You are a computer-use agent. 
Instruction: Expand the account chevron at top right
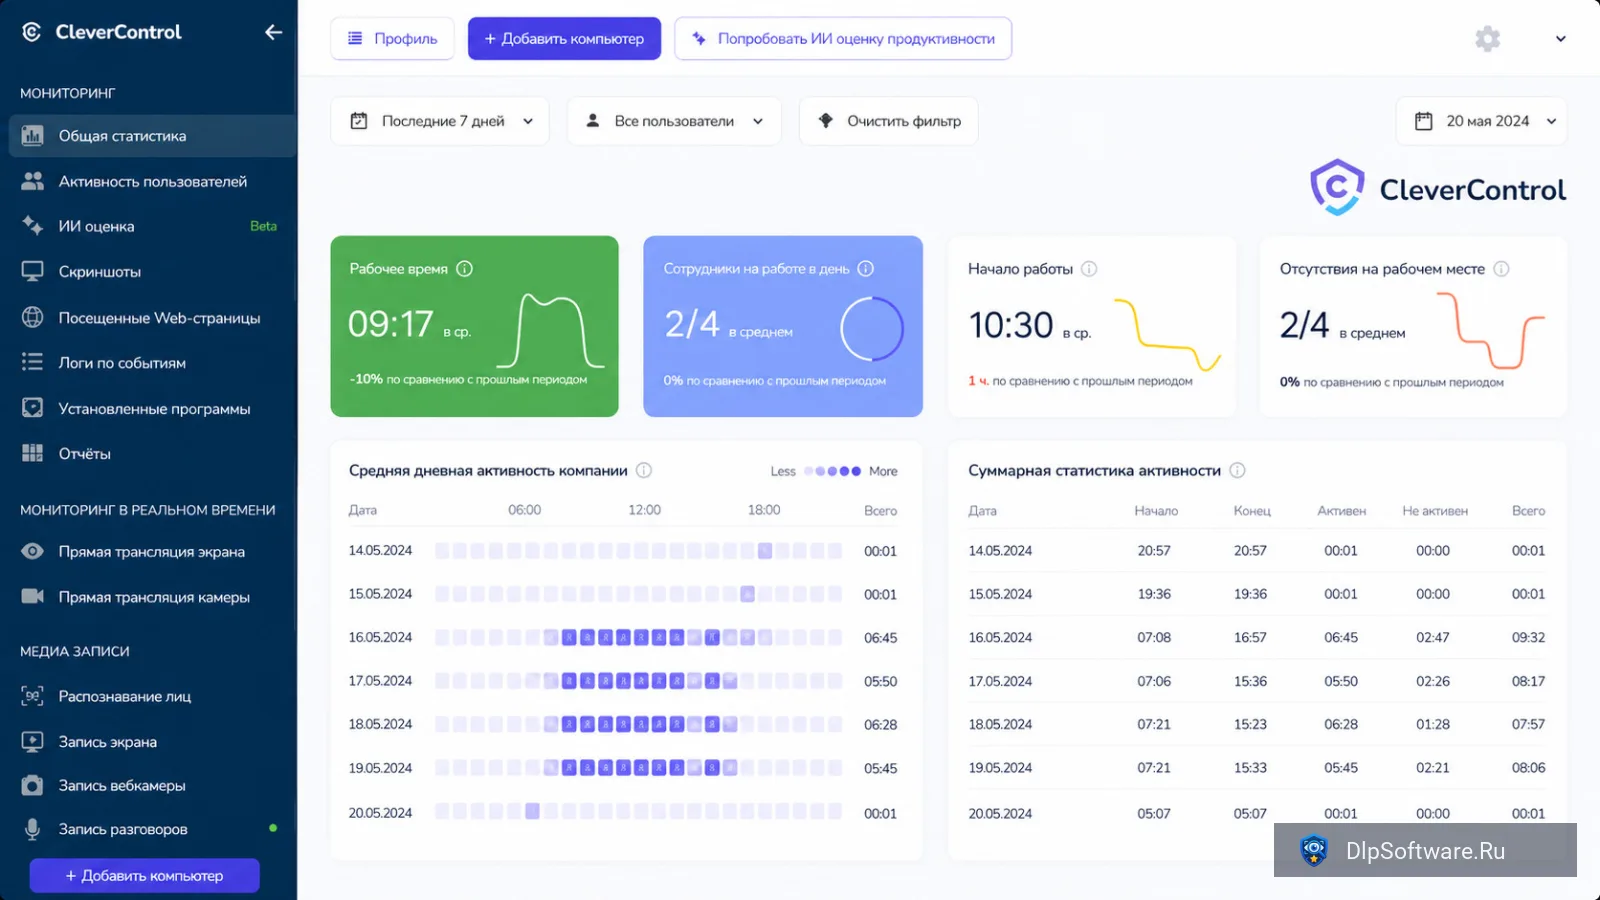[1560, 39]
